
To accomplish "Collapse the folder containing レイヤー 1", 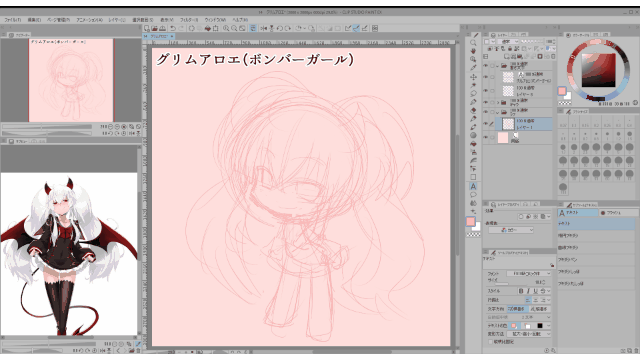I will tap(498, 112).
